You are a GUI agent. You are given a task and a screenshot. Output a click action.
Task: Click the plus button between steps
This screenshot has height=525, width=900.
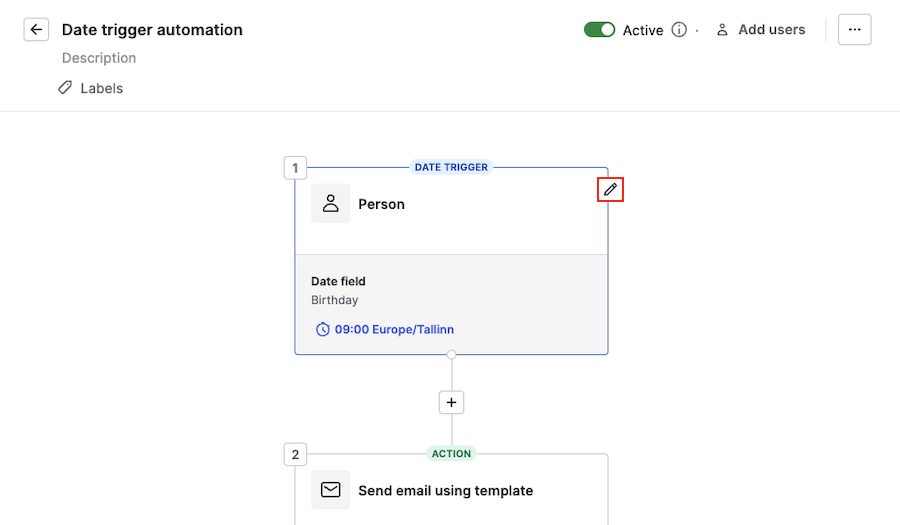451,402
